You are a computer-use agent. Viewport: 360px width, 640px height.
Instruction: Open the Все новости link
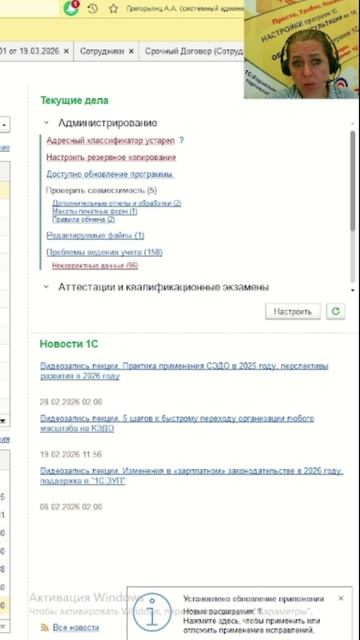click(x=76, y=628)
